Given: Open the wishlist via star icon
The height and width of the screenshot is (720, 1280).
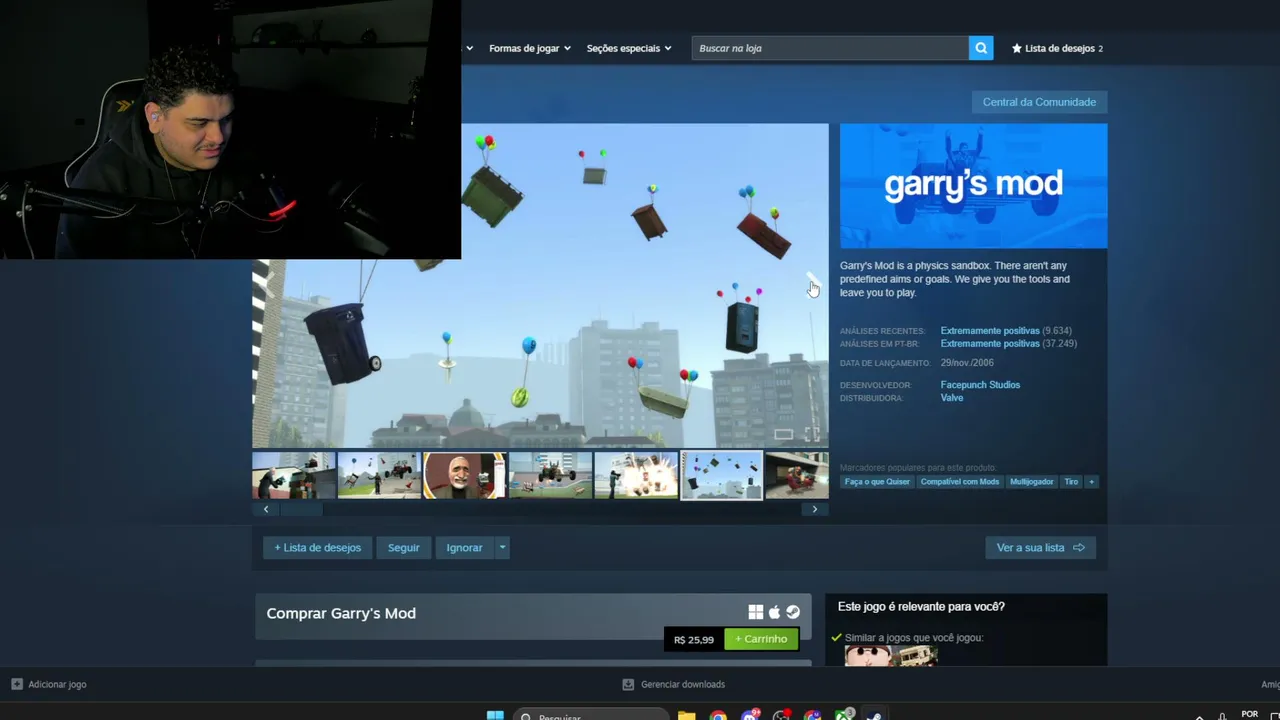Looking at the screenshot, I should [1017, 48].
